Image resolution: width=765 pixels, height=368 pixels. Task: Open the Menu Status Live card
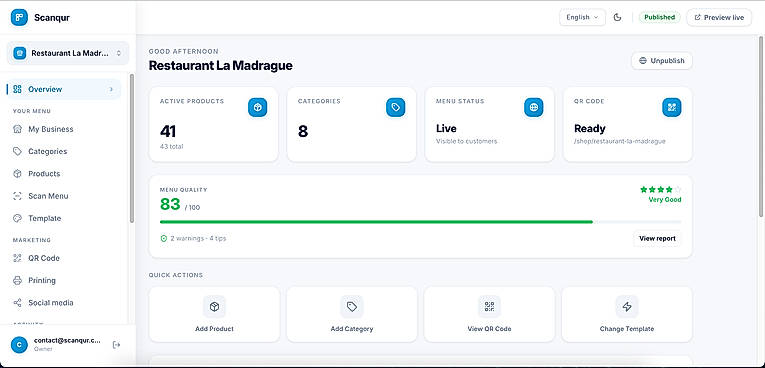(x=490, y=124)
